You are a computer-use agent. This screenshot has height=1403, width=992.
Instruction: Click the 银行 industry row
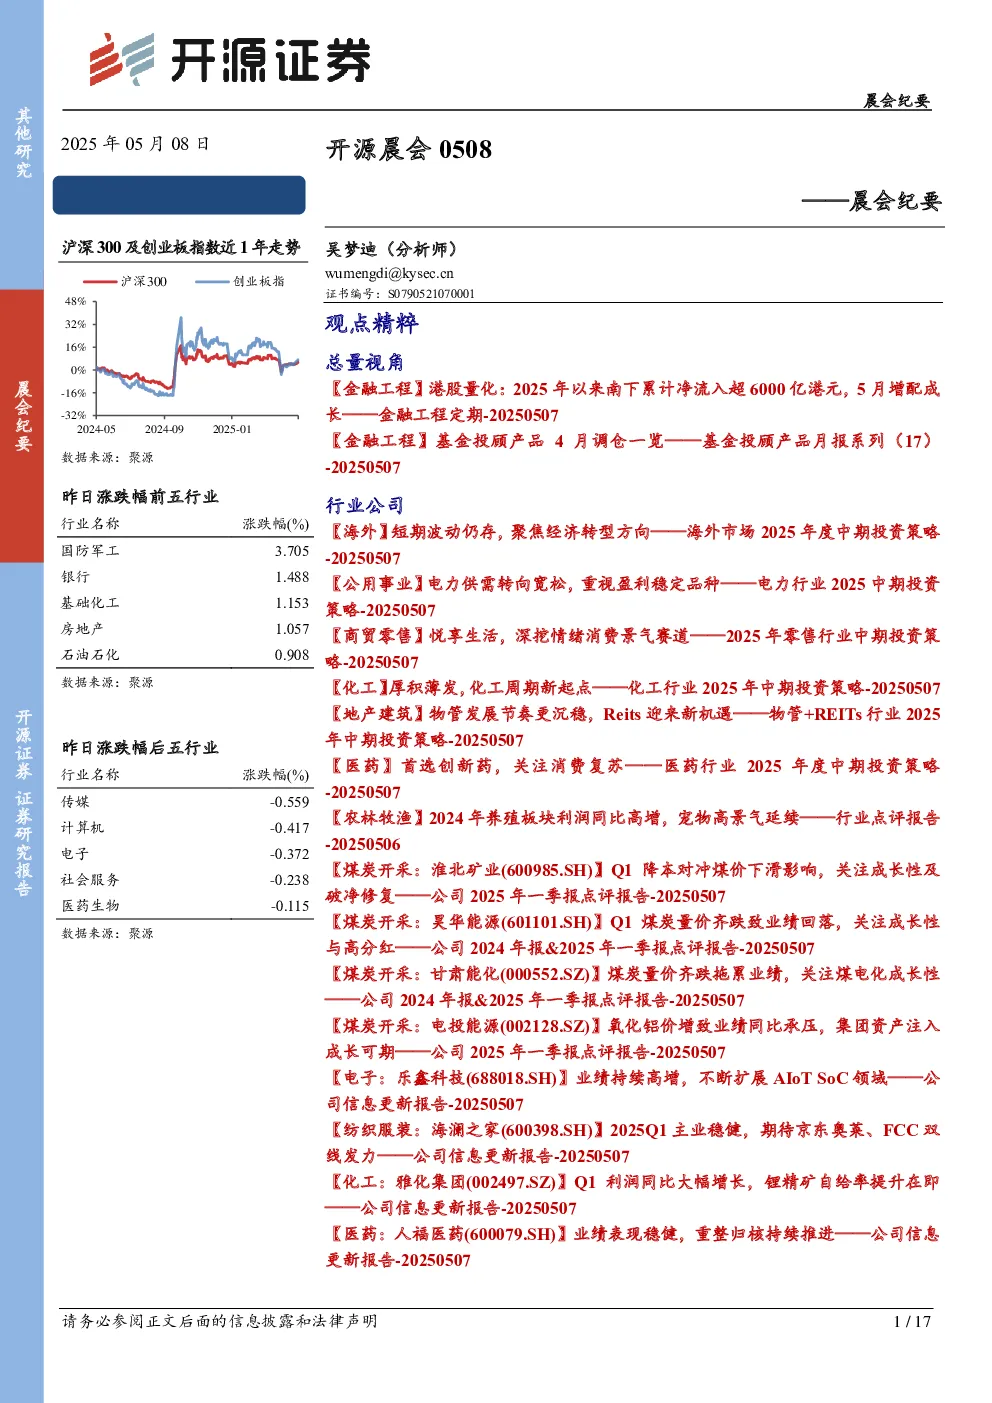click(185, 577)
